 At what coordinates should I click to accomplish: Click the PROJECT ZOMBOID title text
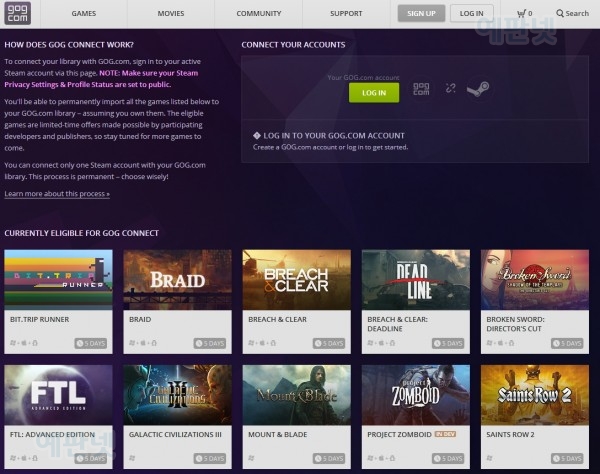(x=399, y=435)
